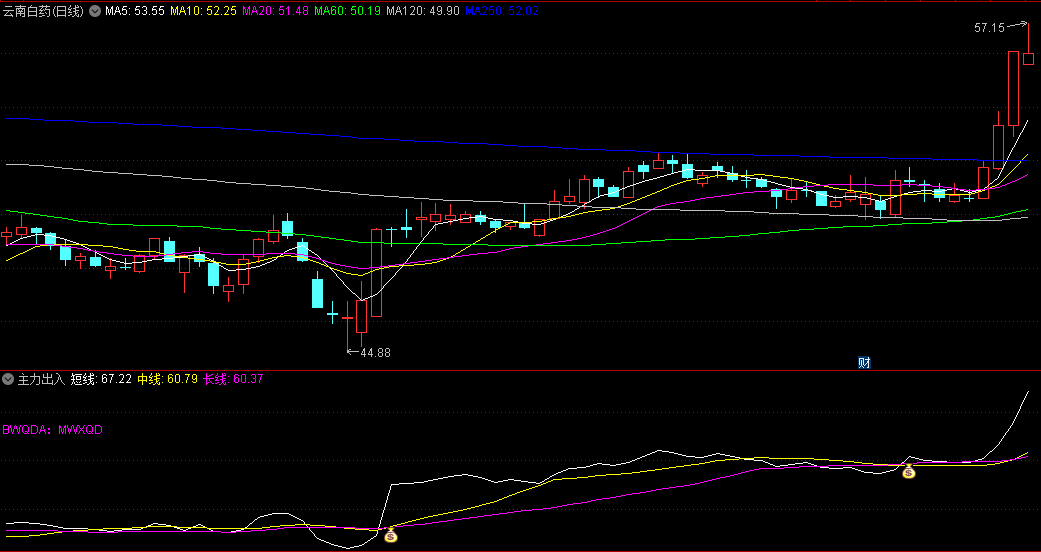Select the MA250: 52.02 label
1041x552 pixels.
502,11
